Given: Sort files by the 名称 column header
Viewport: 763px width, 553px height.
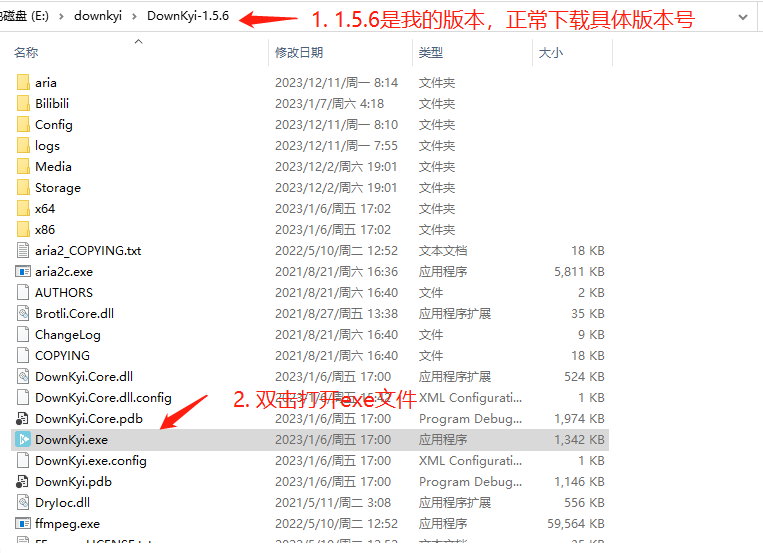Looking at the screenshot, I should pyautogui.click(x=27, y=52).
